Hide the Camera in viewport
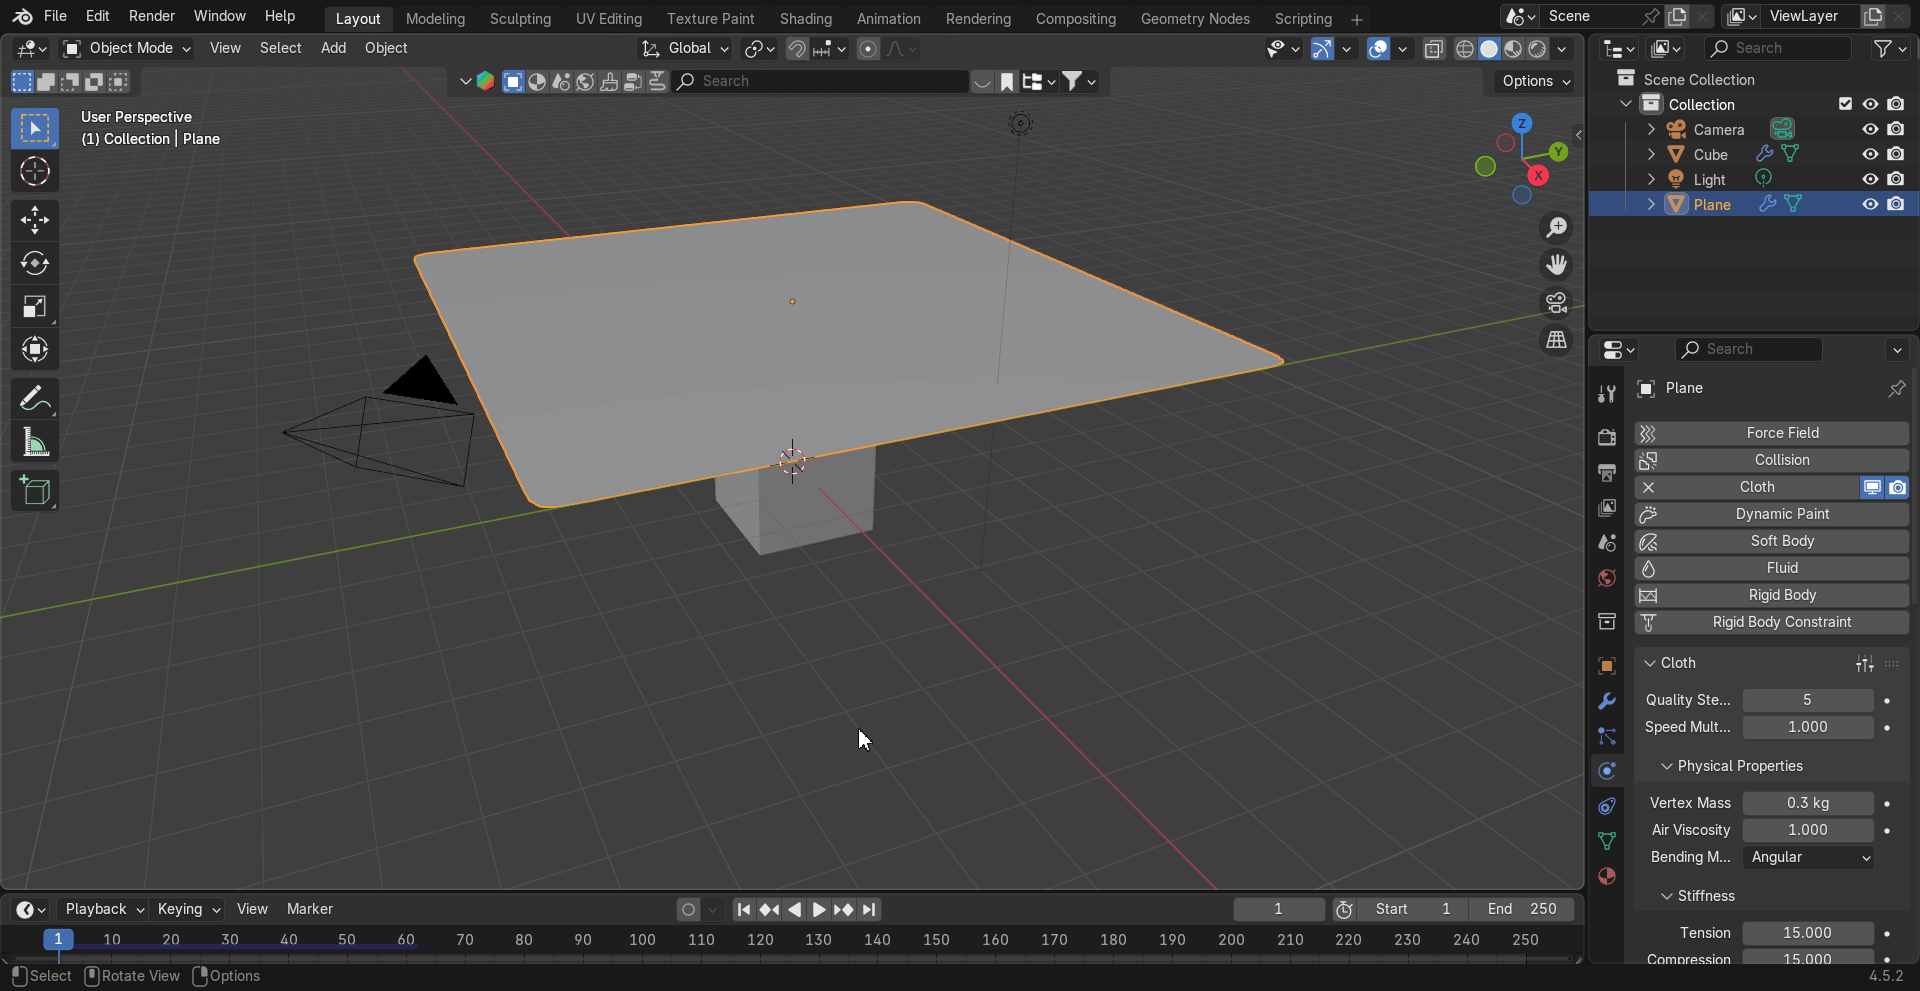1920x991 pixels. 1870,129
